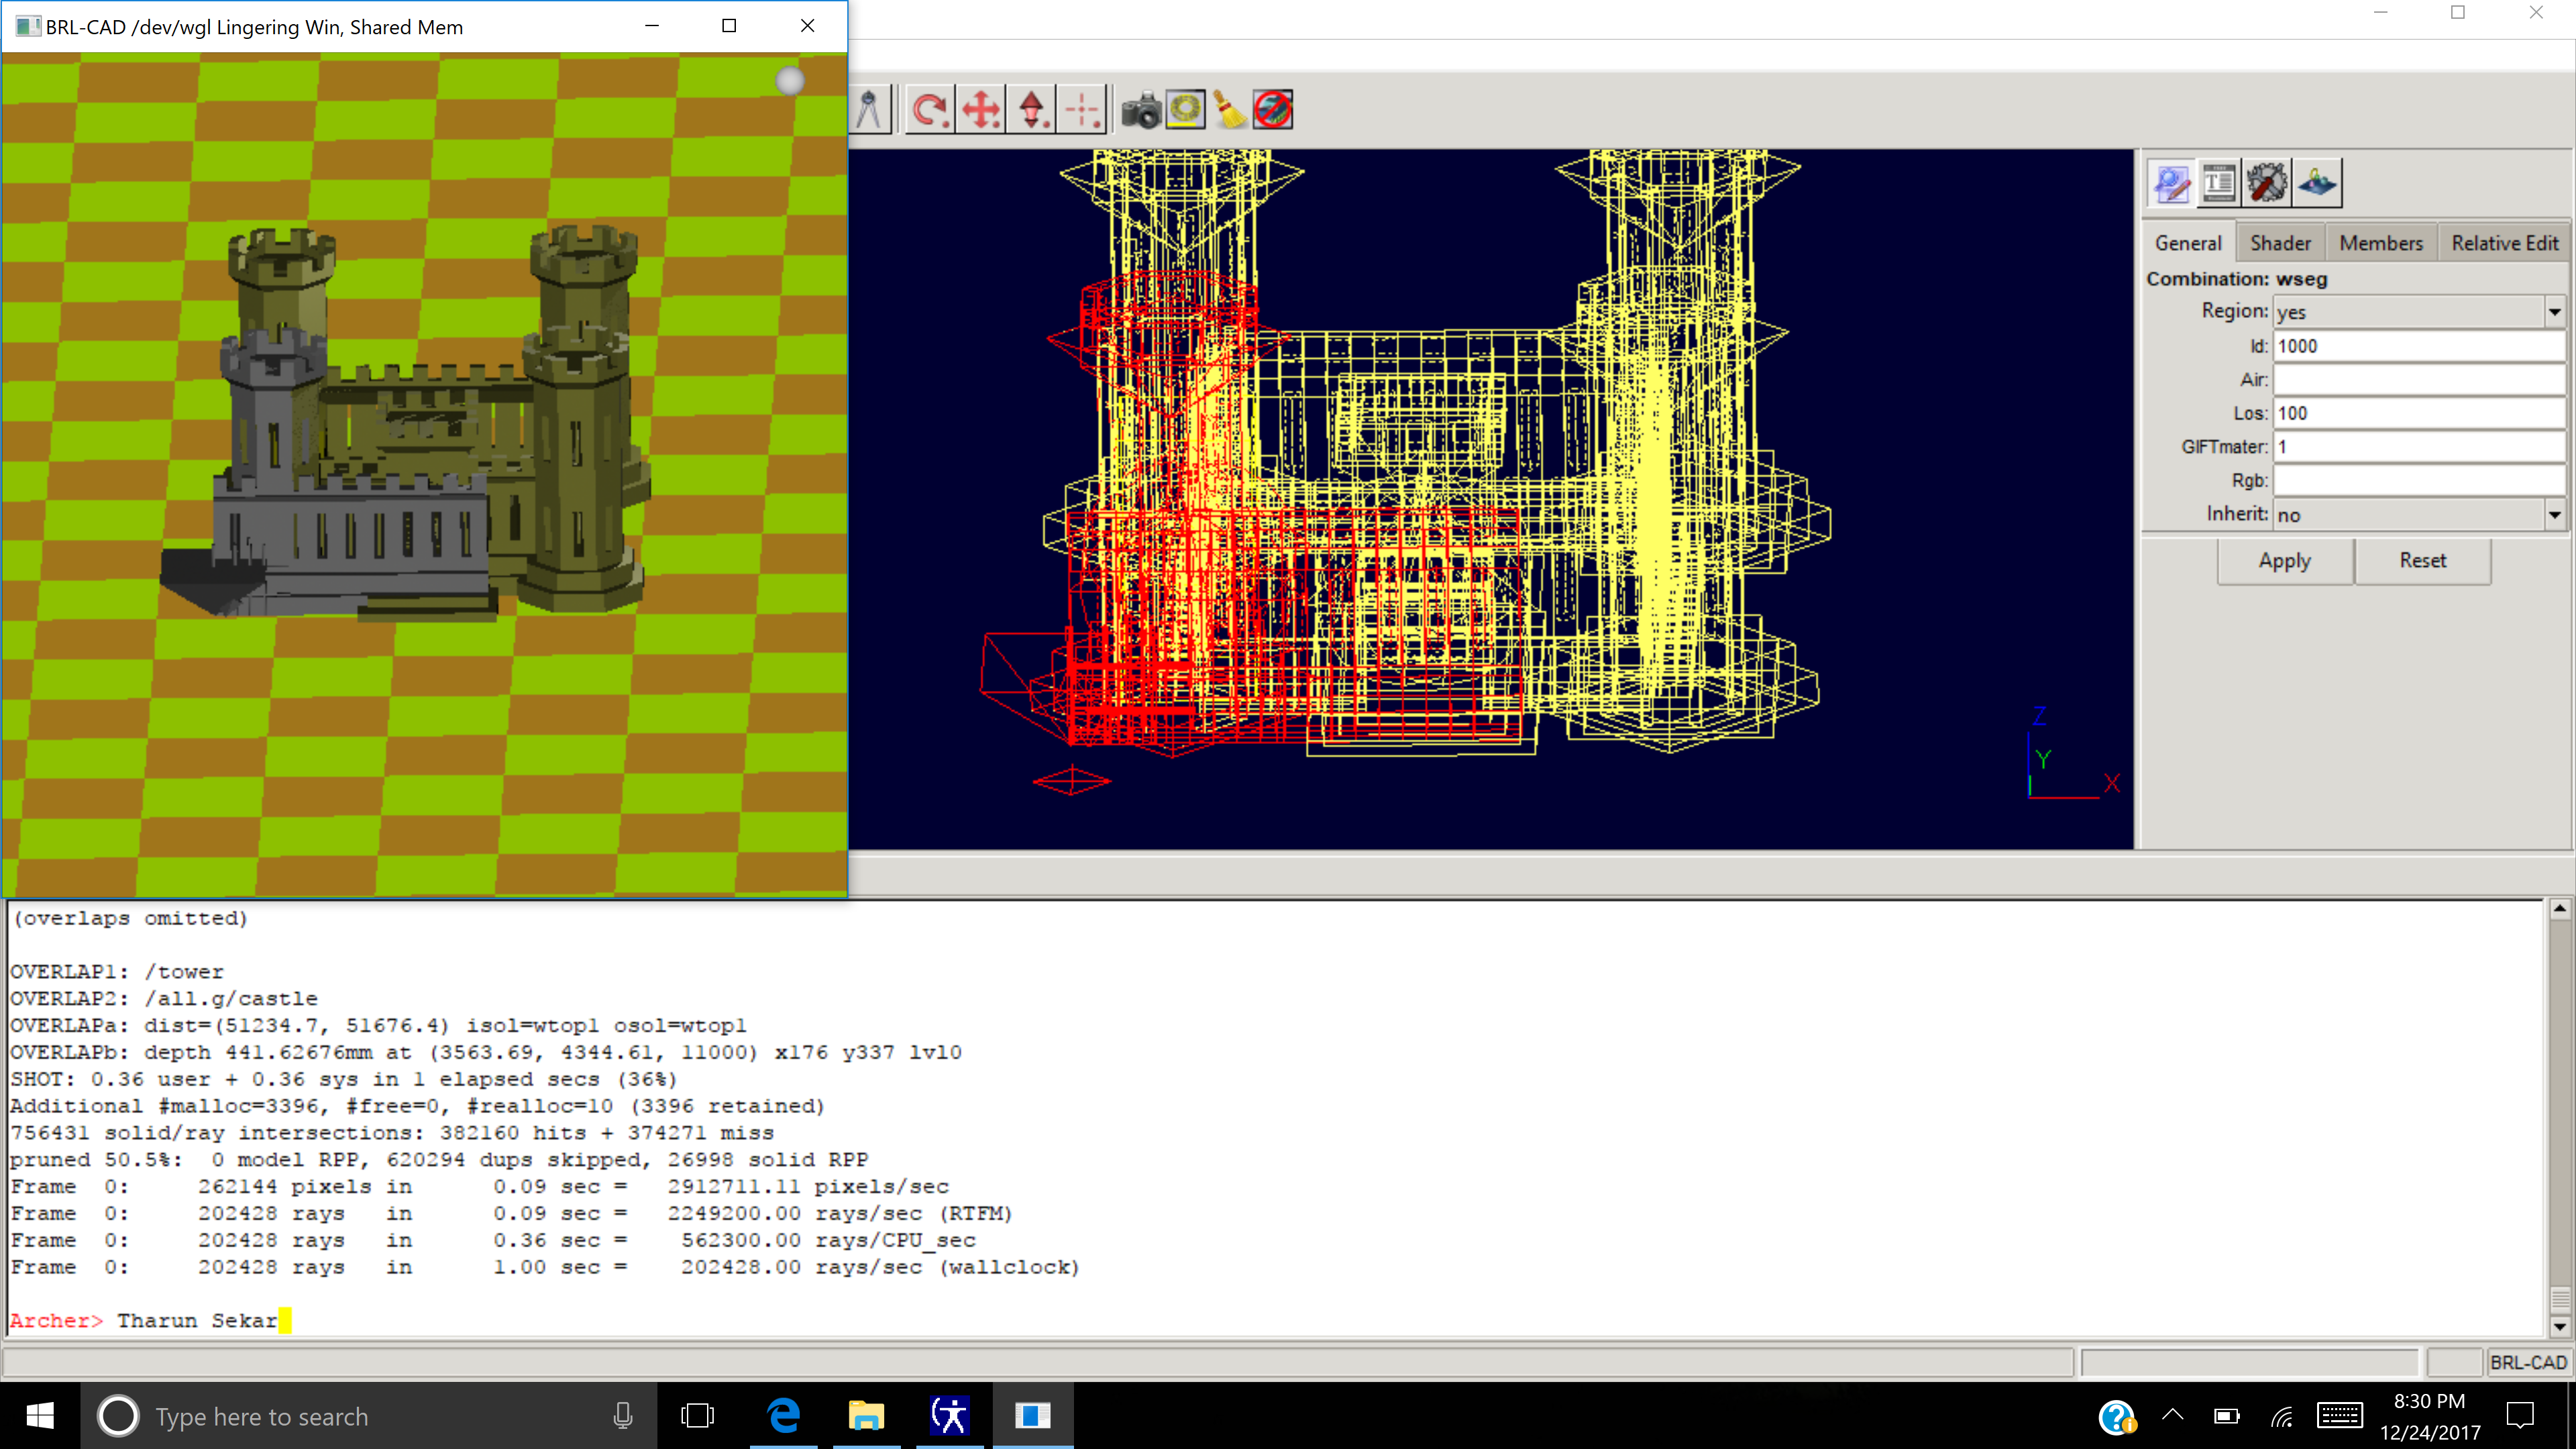
Task: Click the GIFTmater input field
Action: 2419,447
